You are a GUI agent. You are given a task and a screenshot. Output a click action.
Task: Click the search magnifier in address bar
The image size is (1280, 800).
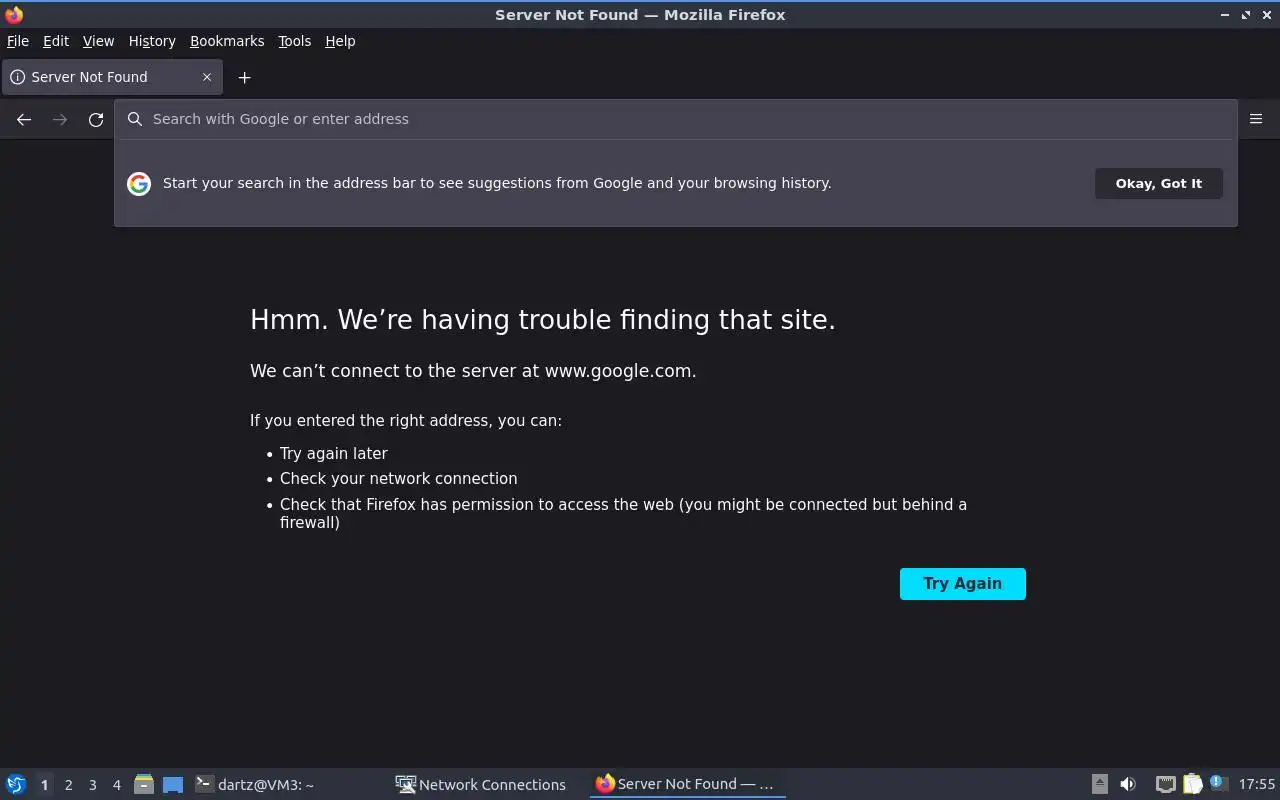coord(135,119)
